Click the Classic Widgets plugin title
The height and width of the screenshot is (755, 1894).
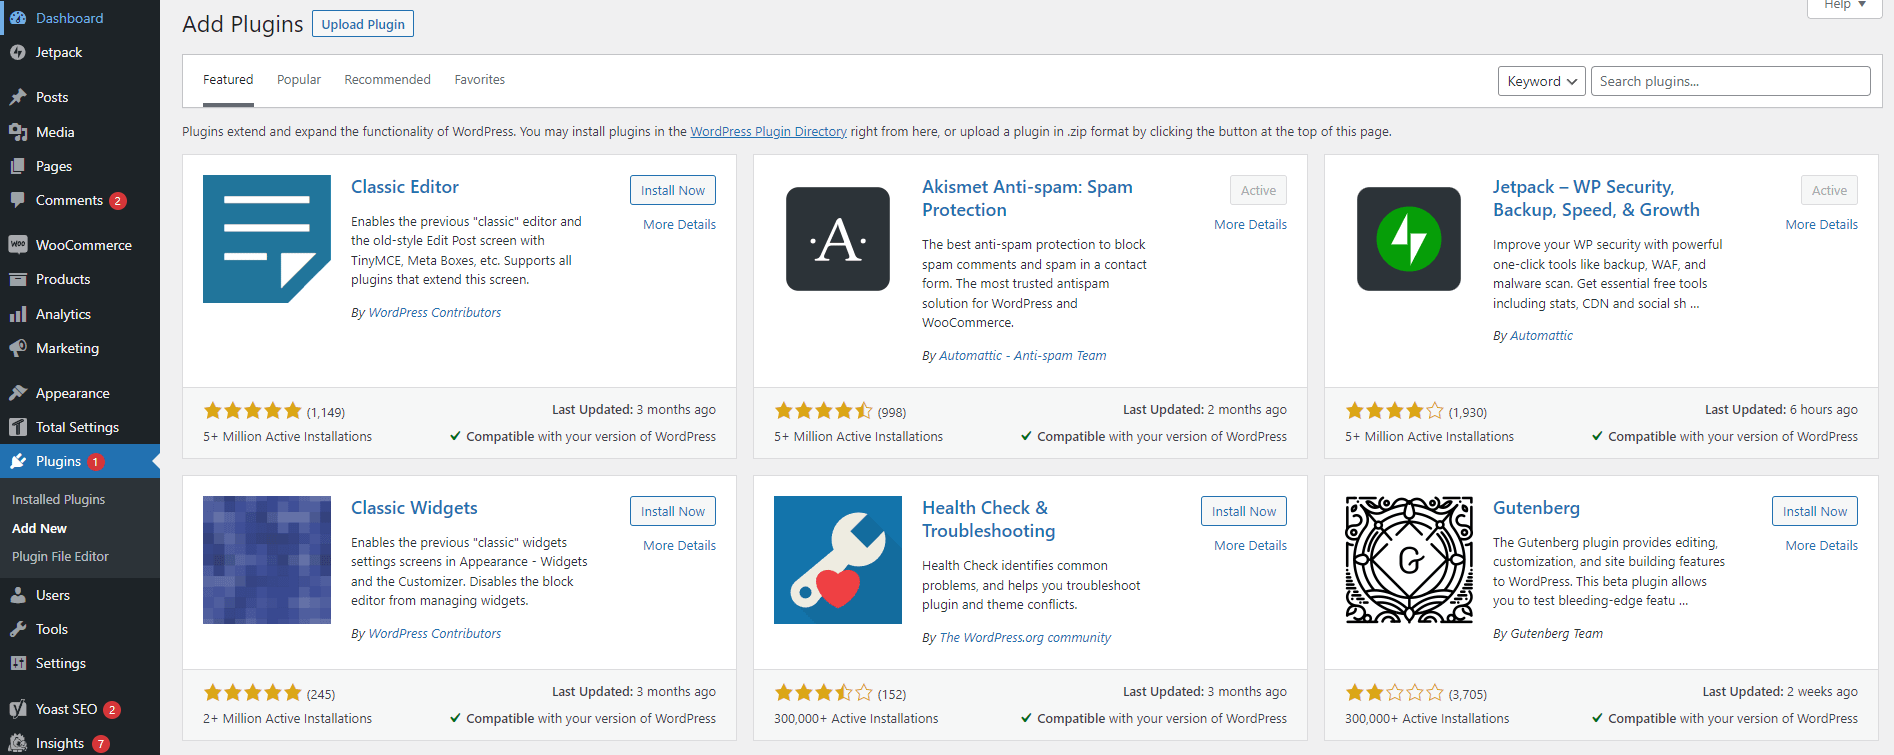(414, 508)
